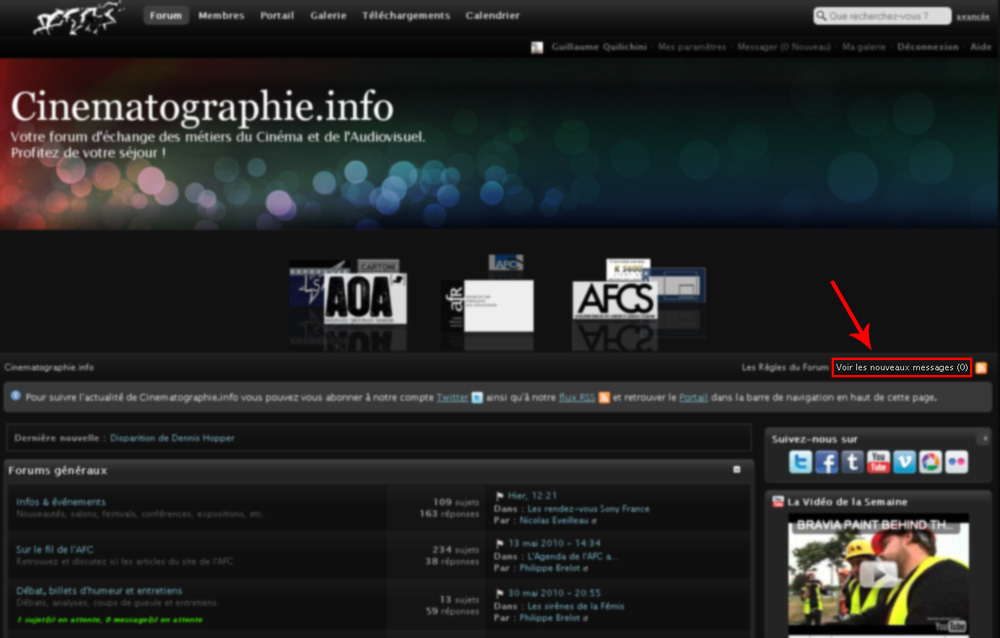Open the Portail navigation tab
This screenshot has width=1000, height=638.
[x=277, y=15]
